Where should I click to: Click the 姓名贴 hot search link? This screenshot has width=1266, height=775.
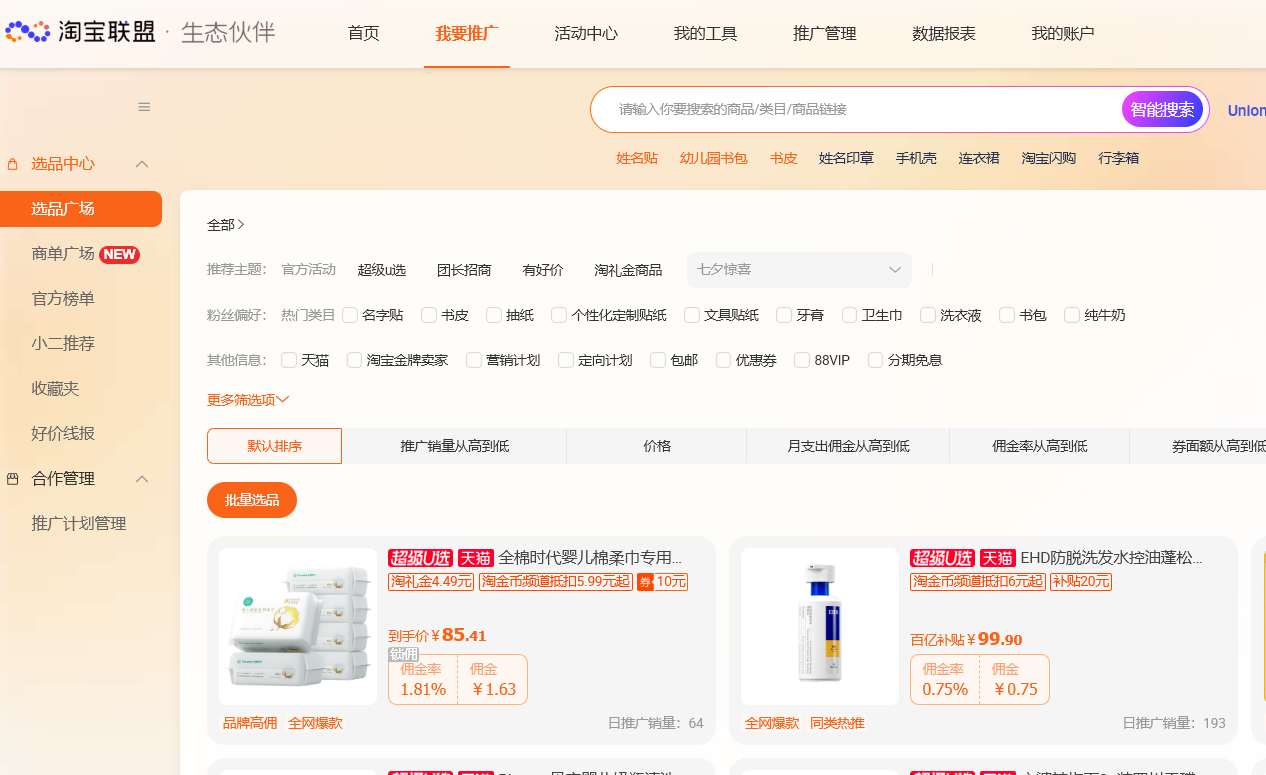click(x=637, y=158)
